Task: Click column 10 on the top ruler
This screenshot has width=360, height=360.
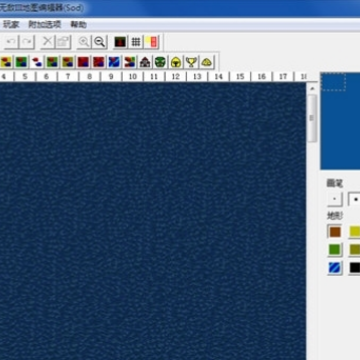Action: coord(133,77)
